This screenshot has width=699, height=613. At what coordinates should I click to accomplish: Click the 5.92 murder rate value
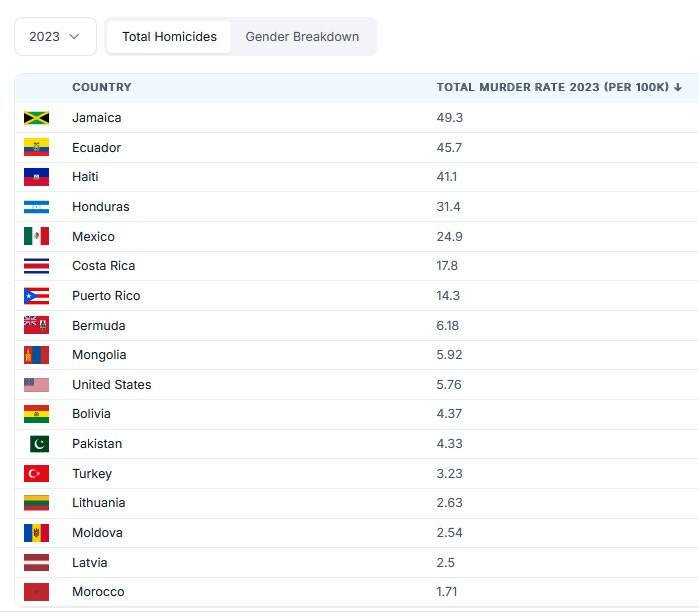[x=449, y=355]
